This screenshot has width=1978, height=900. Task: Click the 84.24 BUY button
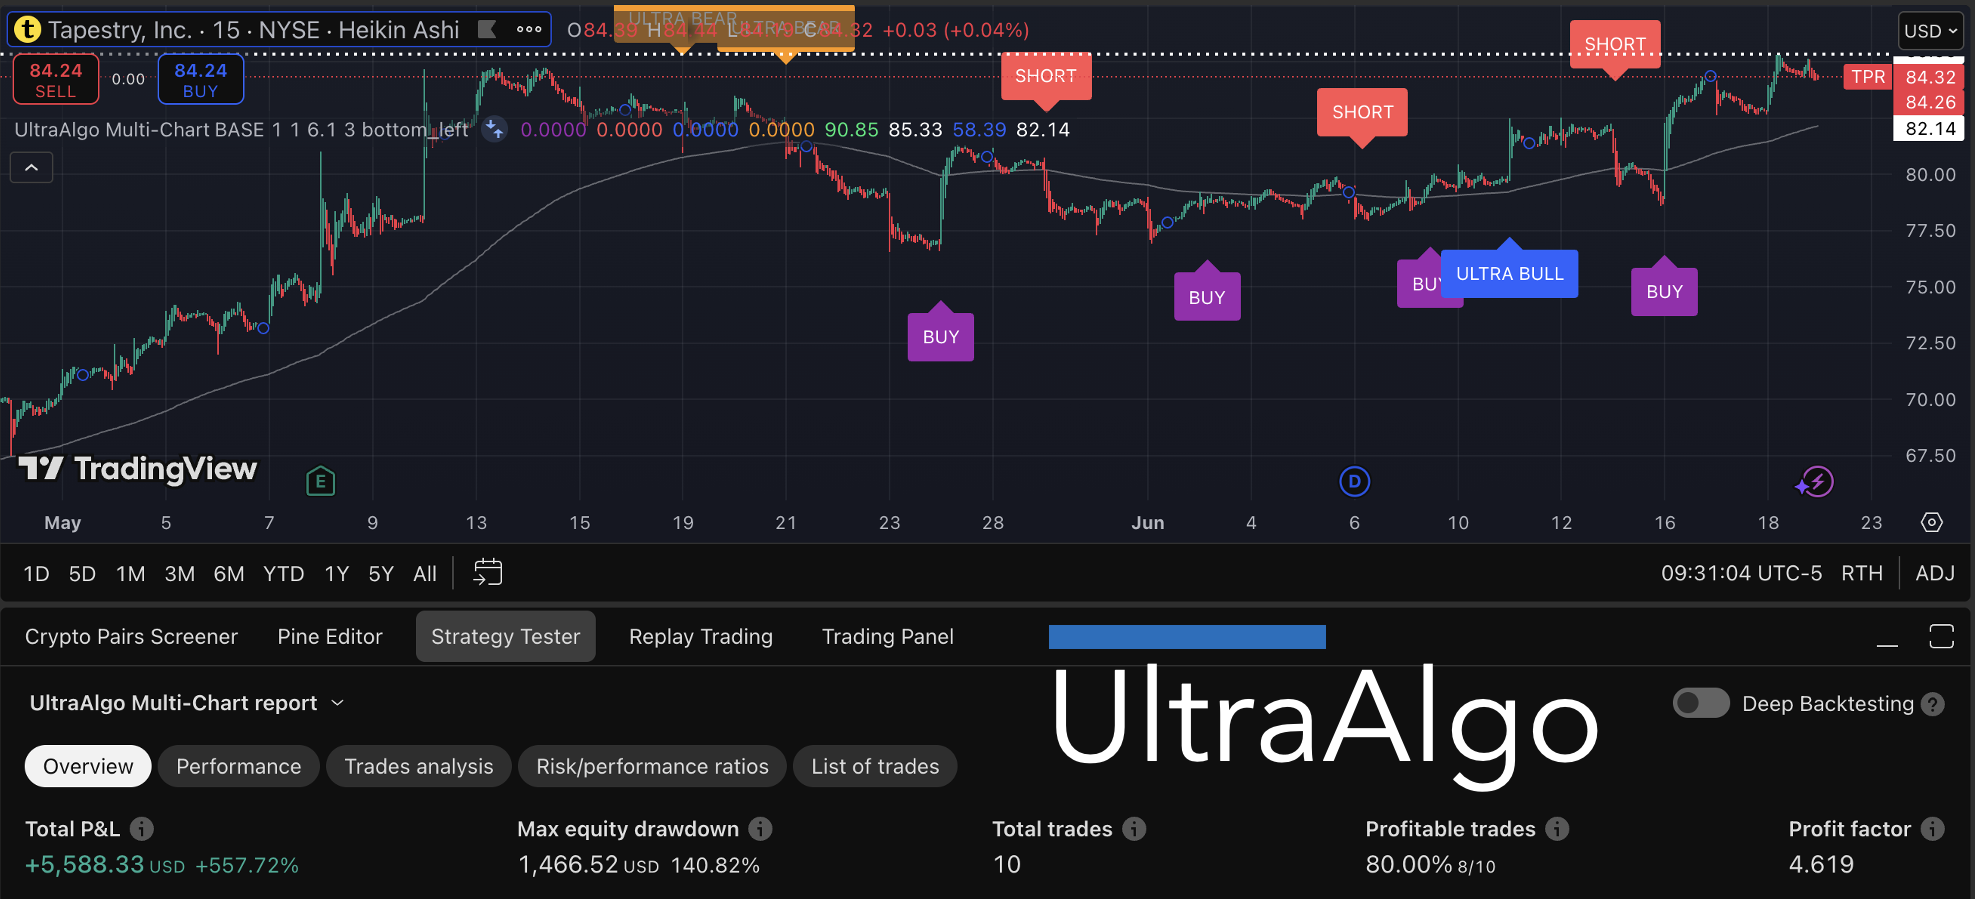tap(201, 80)
